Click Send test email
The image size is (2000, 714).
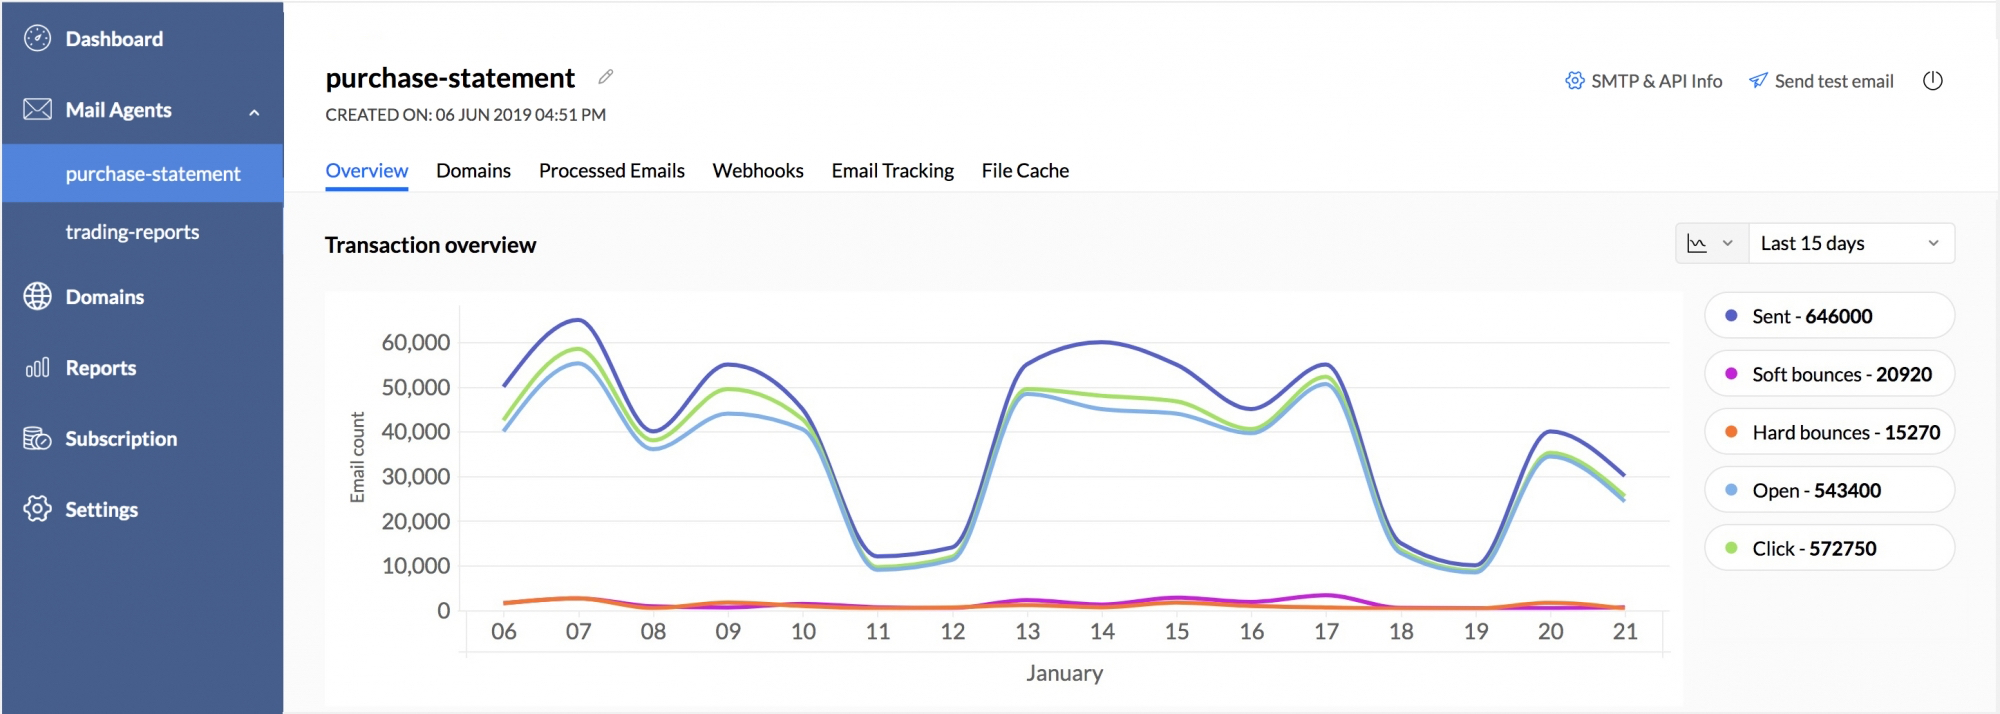(1821, 81)
